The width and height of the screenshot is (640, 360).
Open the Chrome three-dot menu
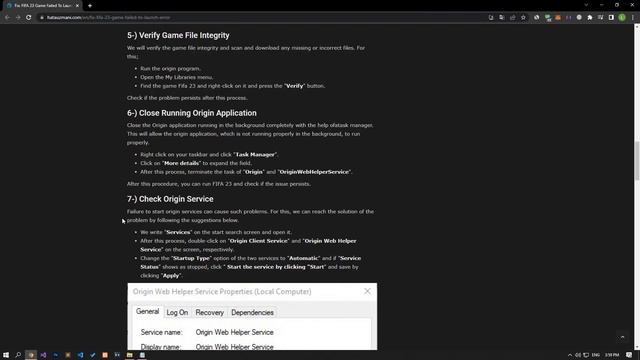pyautogui.click(x=633, y=18)
